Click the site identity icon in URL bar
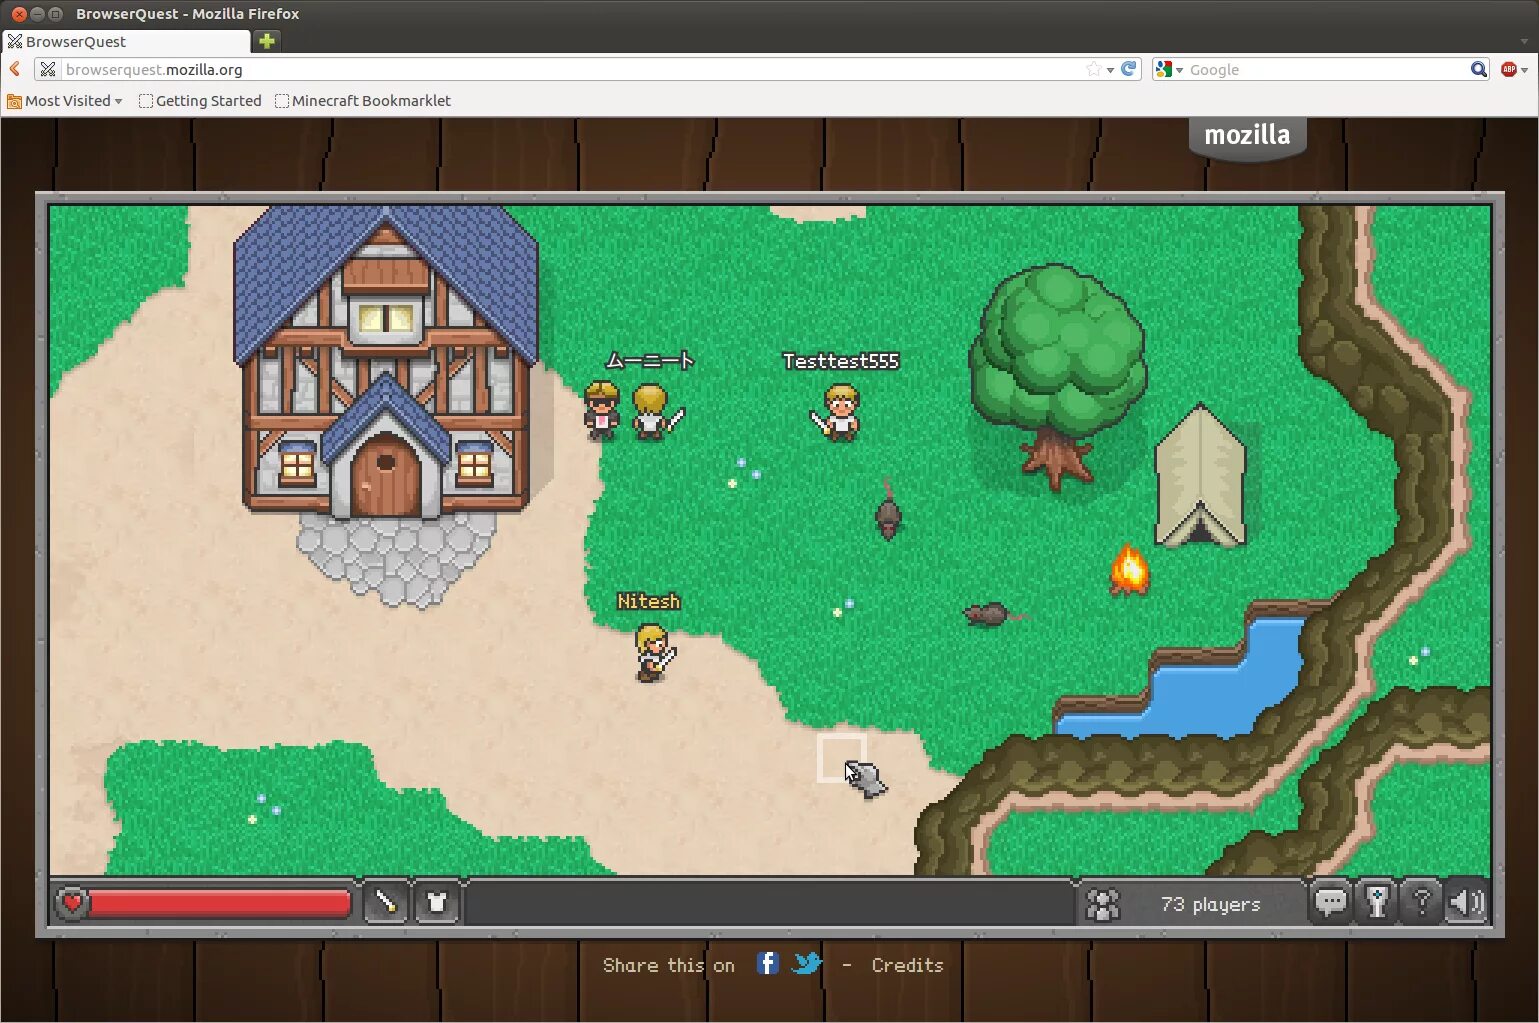The height and width of the screenshot is (1023, 1539). coord(48,69)
